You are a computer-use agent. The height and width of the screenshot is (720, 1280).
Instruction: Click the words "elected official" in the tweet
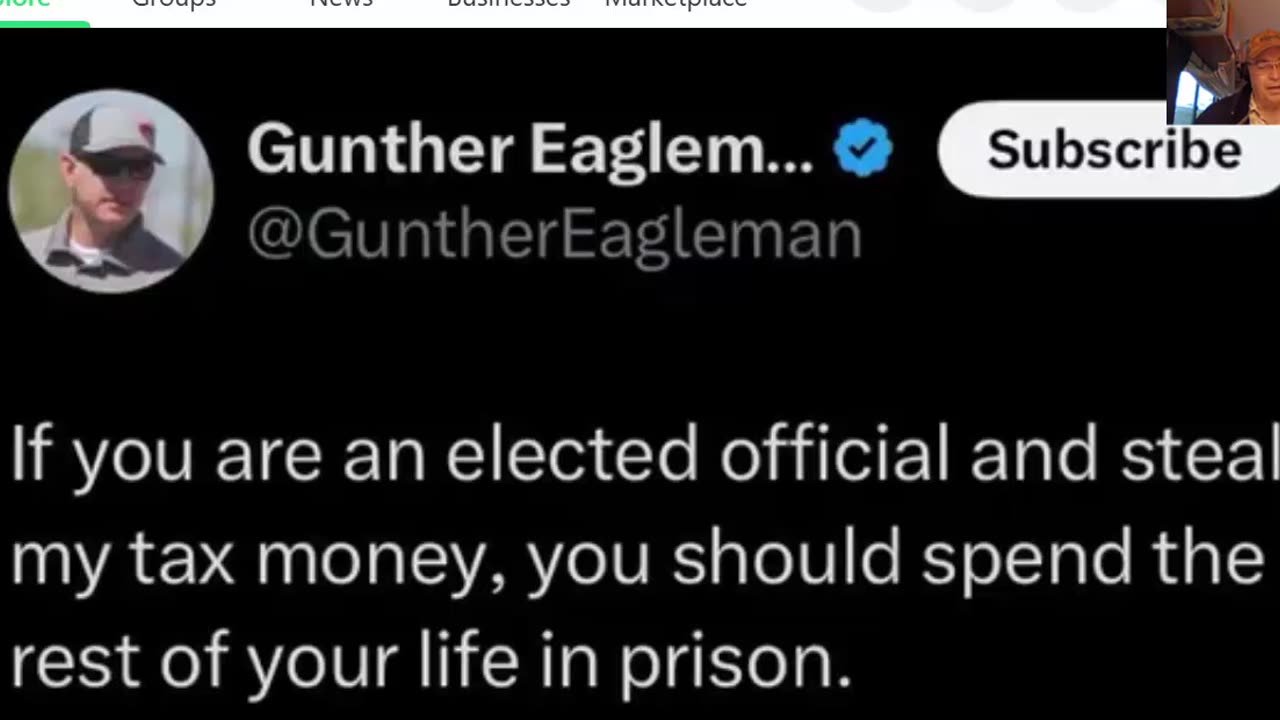(697, 455)
